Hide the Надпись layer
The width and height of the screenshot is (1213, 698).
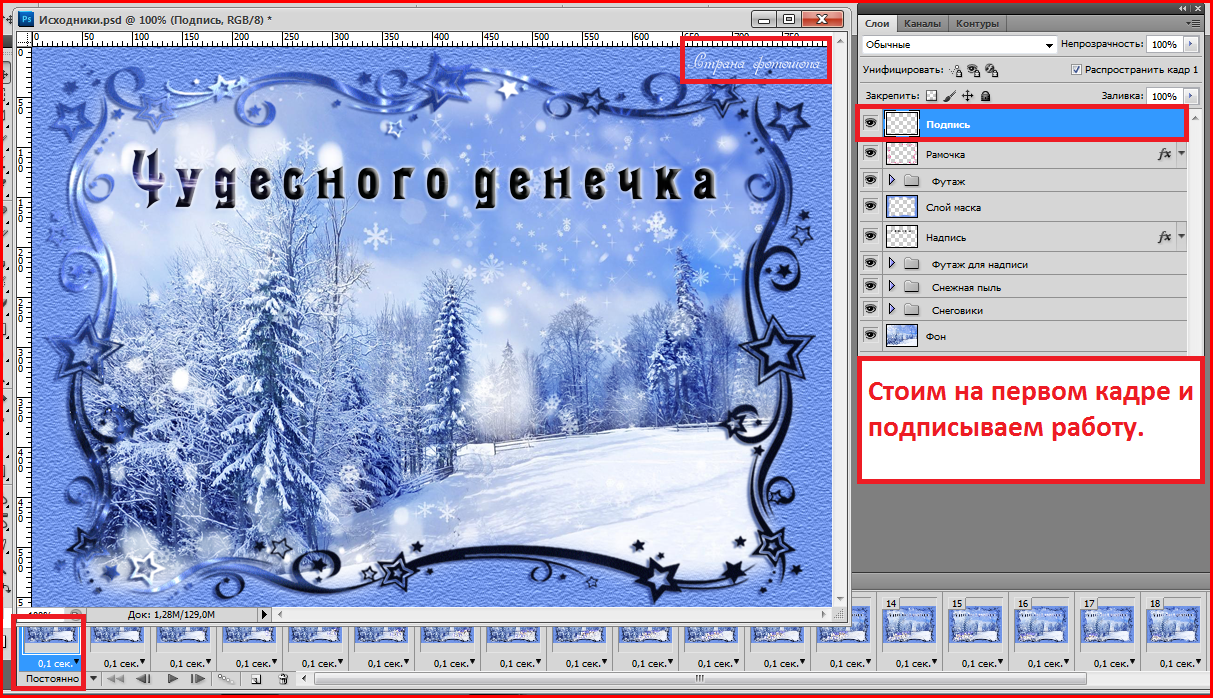(870, 237)
